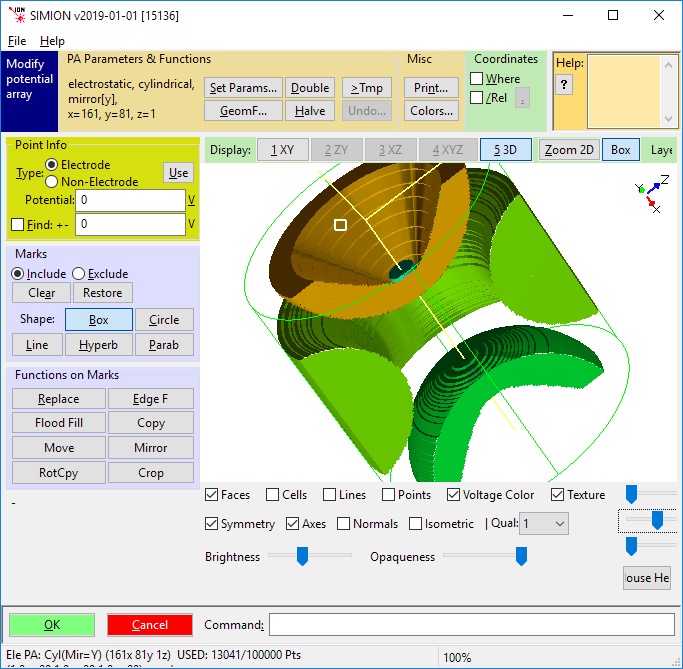
Task: Toggle the Axes checkbox
Action: [292, 524]
